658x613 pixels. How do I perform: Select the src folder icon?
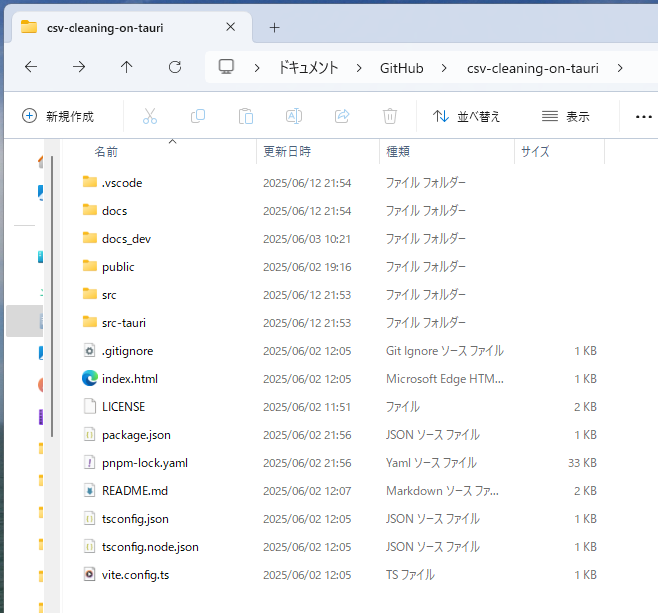(x=89, y=294)
